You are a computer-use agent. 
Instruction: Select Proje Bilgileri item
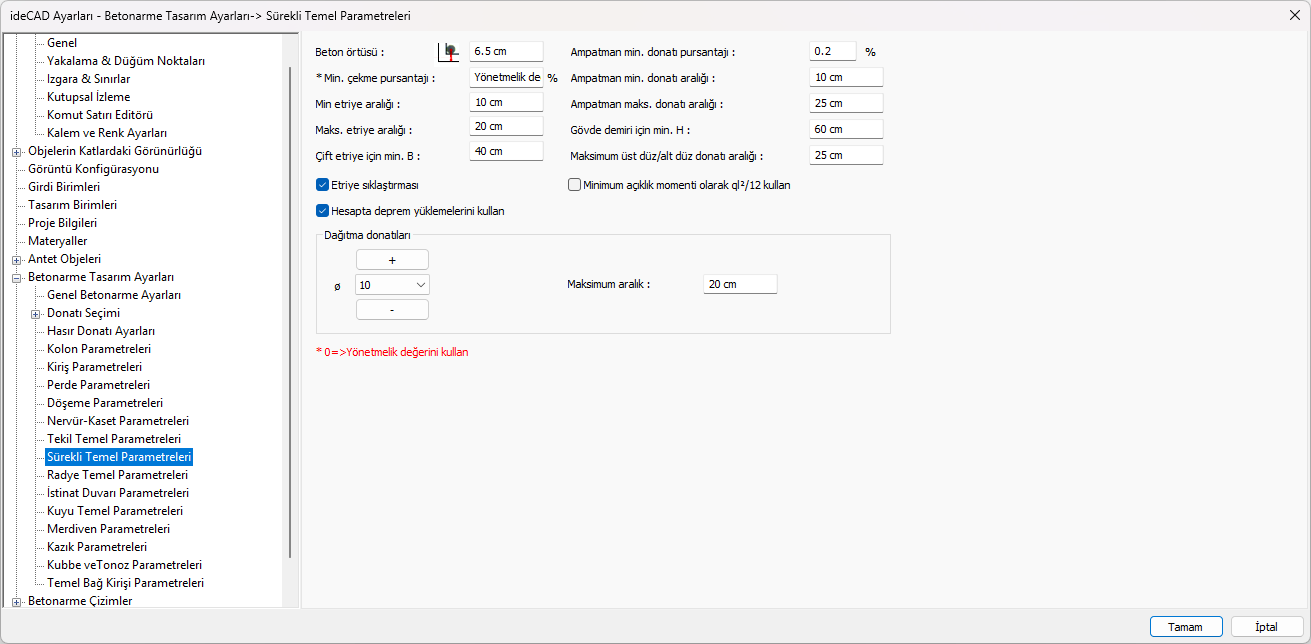[62, 223]
